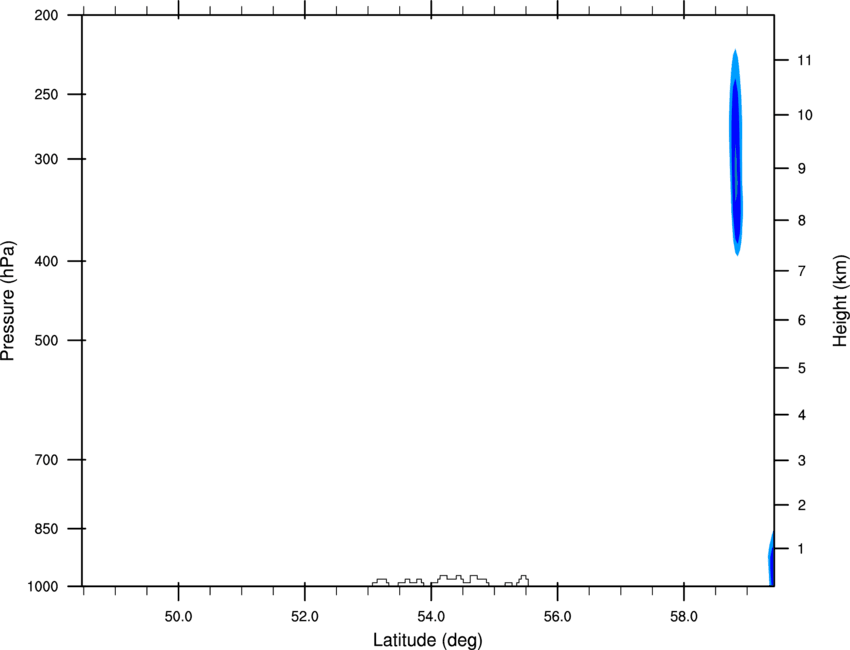Pick the 3 km height label
Image resolution: width=850 pixels, height=650 pixels.
[x=802, y=460]
